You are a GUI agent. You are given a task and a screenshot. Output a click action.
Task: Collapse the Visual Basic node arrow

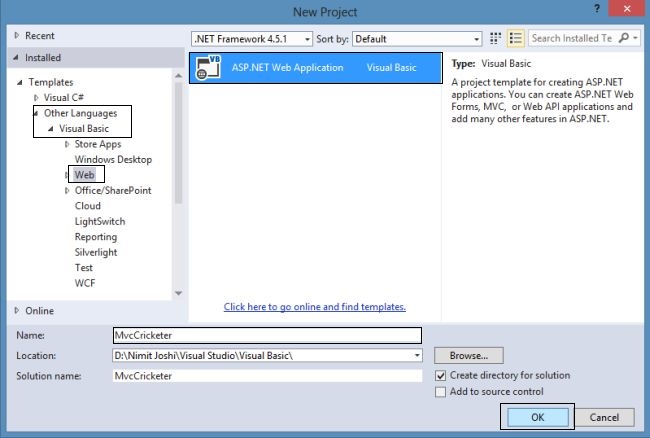click(51, 129)
